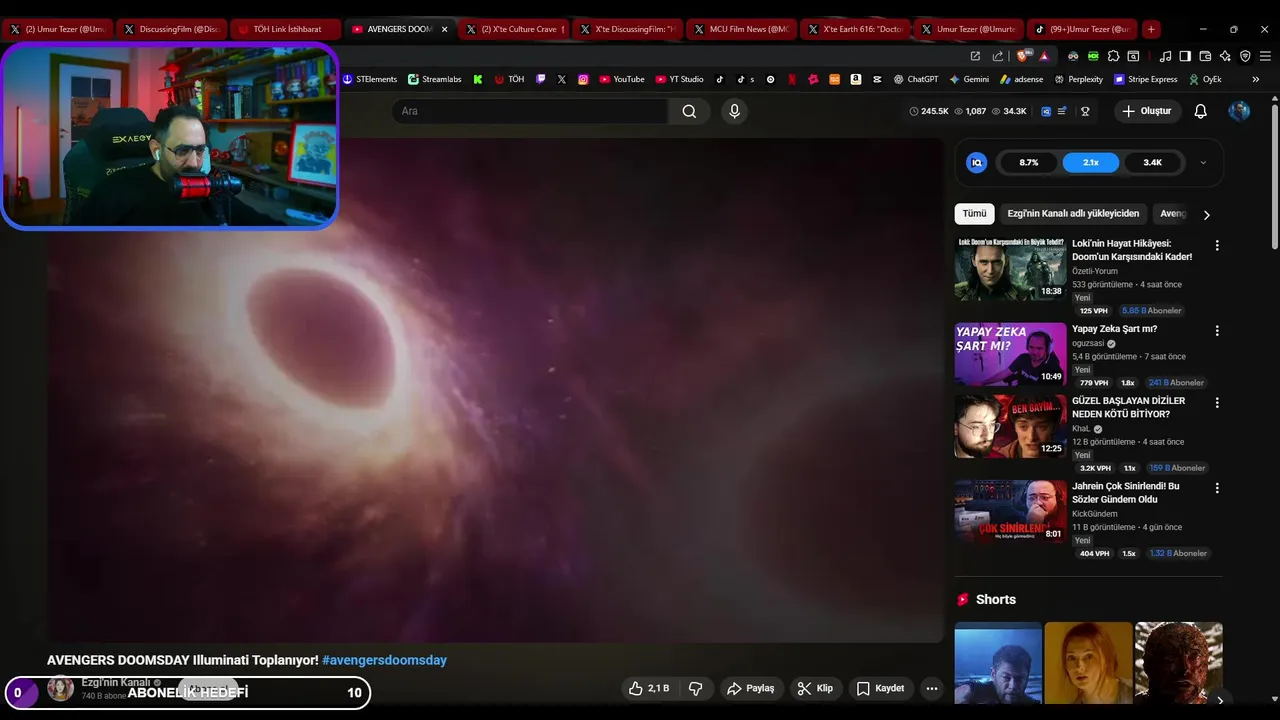Select Ezgi'nin Kanalı adlı yükleyiciden chip
The height and width of the screenshot is (720, 1280).
pos(1073,213)
